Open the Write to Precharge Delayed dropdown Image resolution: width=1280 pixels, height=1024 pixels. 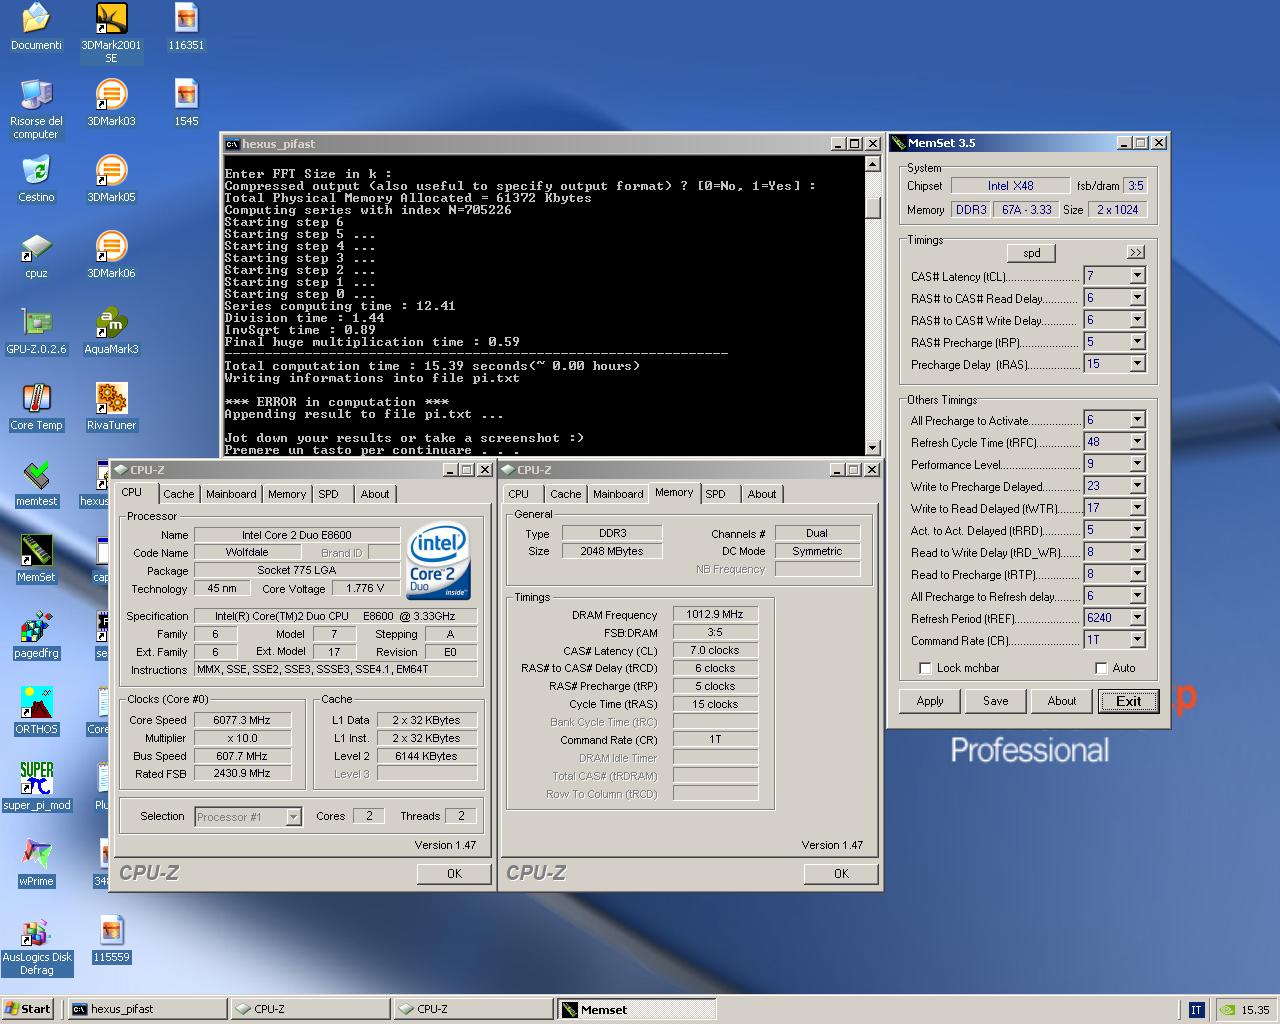[x=1137, y=486]
